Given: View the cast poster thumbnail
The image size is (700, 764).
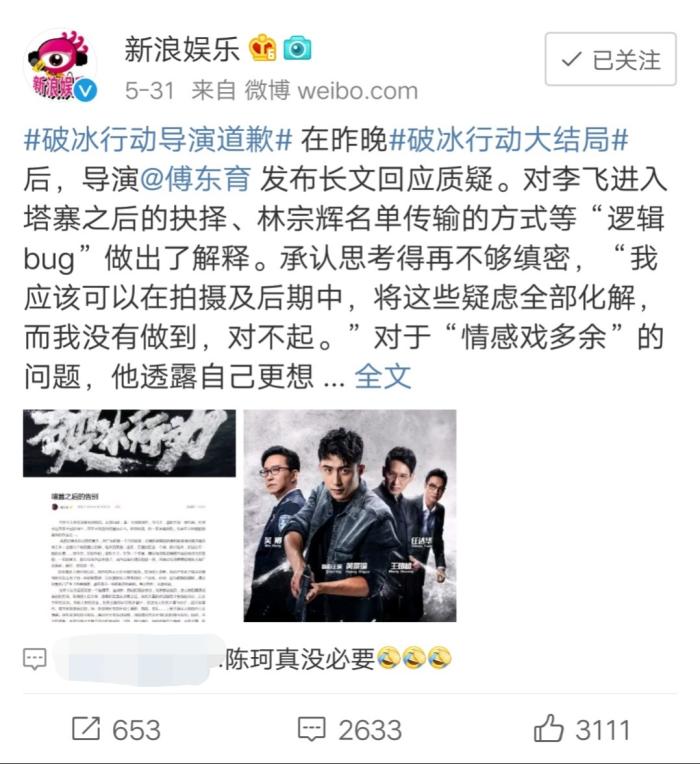Looking at the screenshot, I should point(350,516).
